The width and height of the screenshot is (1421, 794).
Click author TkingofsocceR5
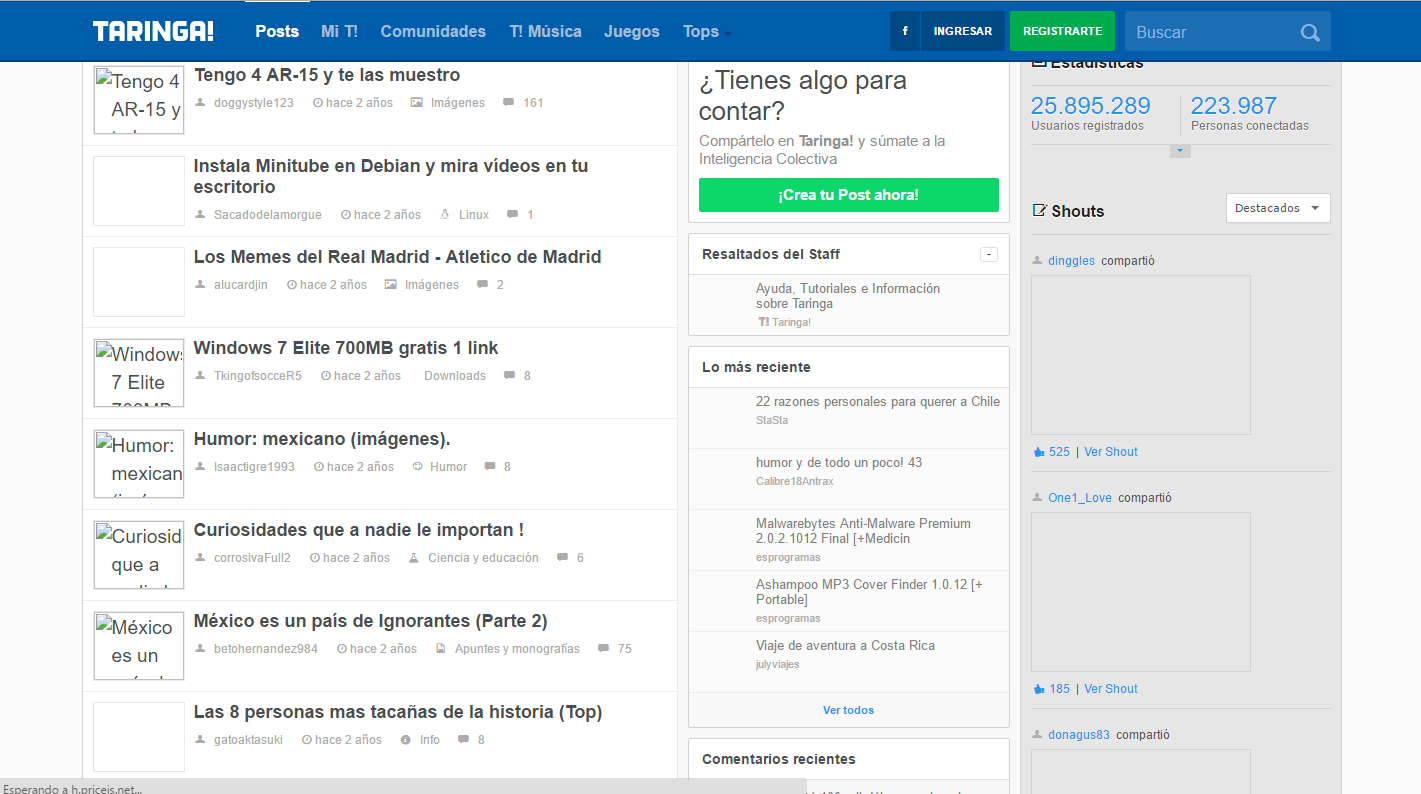point(257,376)
